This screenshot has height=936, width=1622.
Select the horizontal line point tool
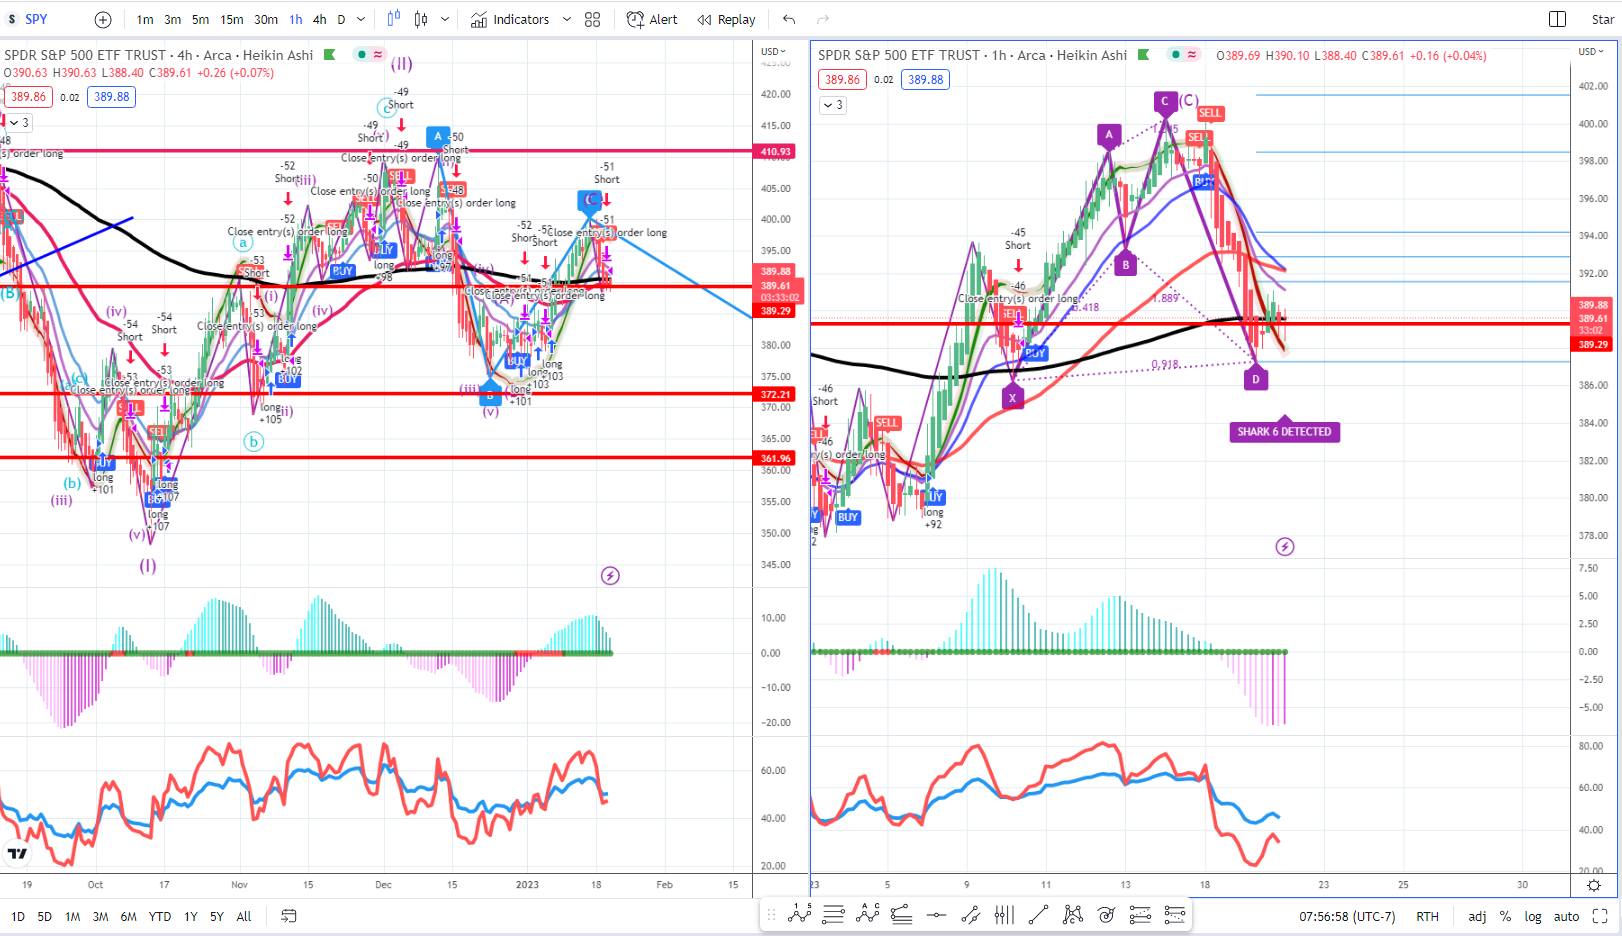[936, 914]
